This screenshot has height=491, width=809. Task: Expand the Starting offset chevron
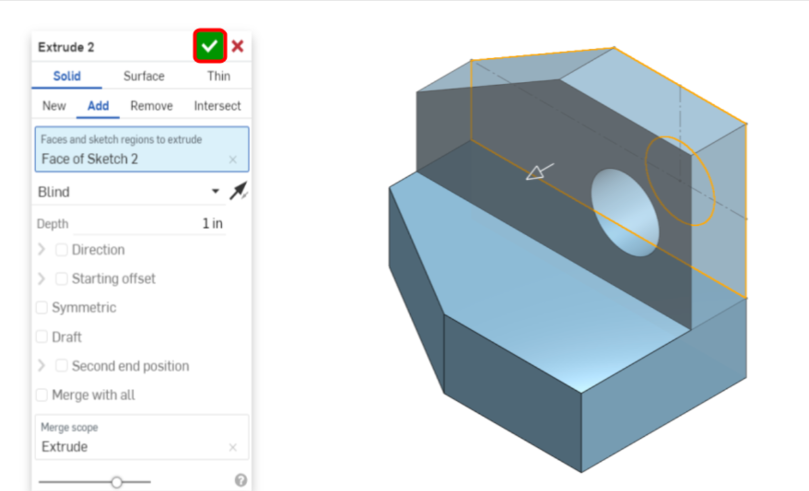pos(42,279)
